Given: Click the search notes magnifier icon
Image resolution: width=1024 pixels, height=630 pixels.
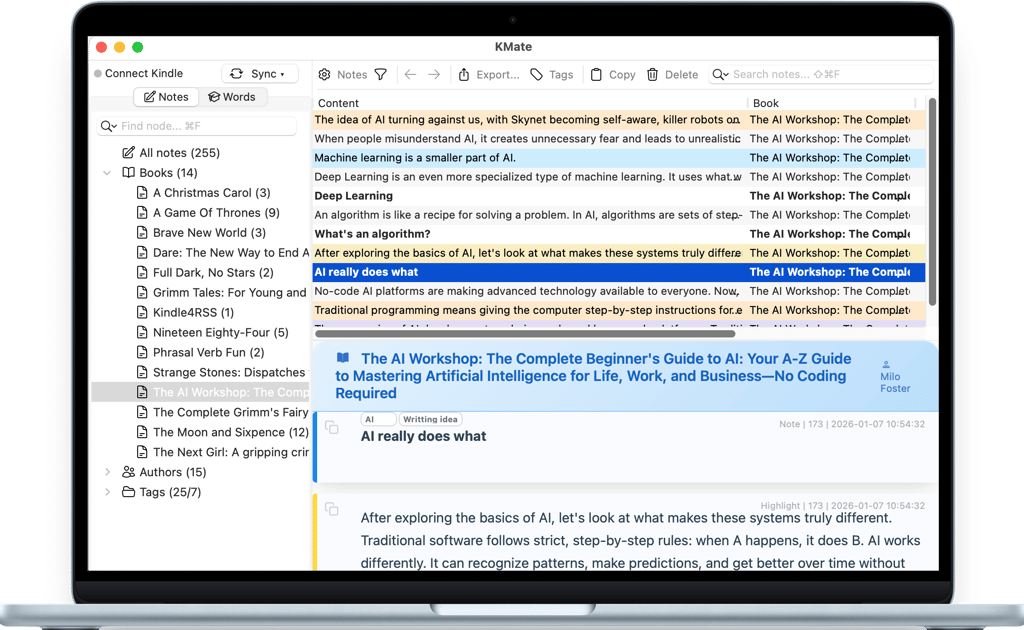Looking at the screenshot, I should tap(720, 74).
